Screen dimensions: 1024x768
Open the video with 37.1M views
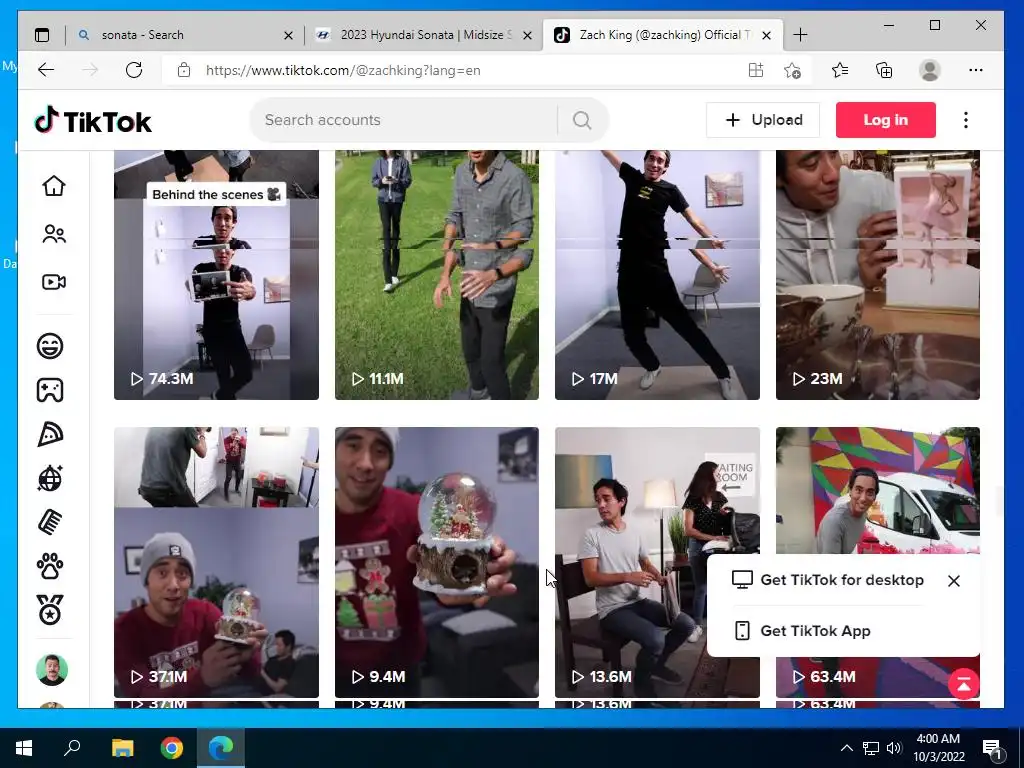[216, 562]
